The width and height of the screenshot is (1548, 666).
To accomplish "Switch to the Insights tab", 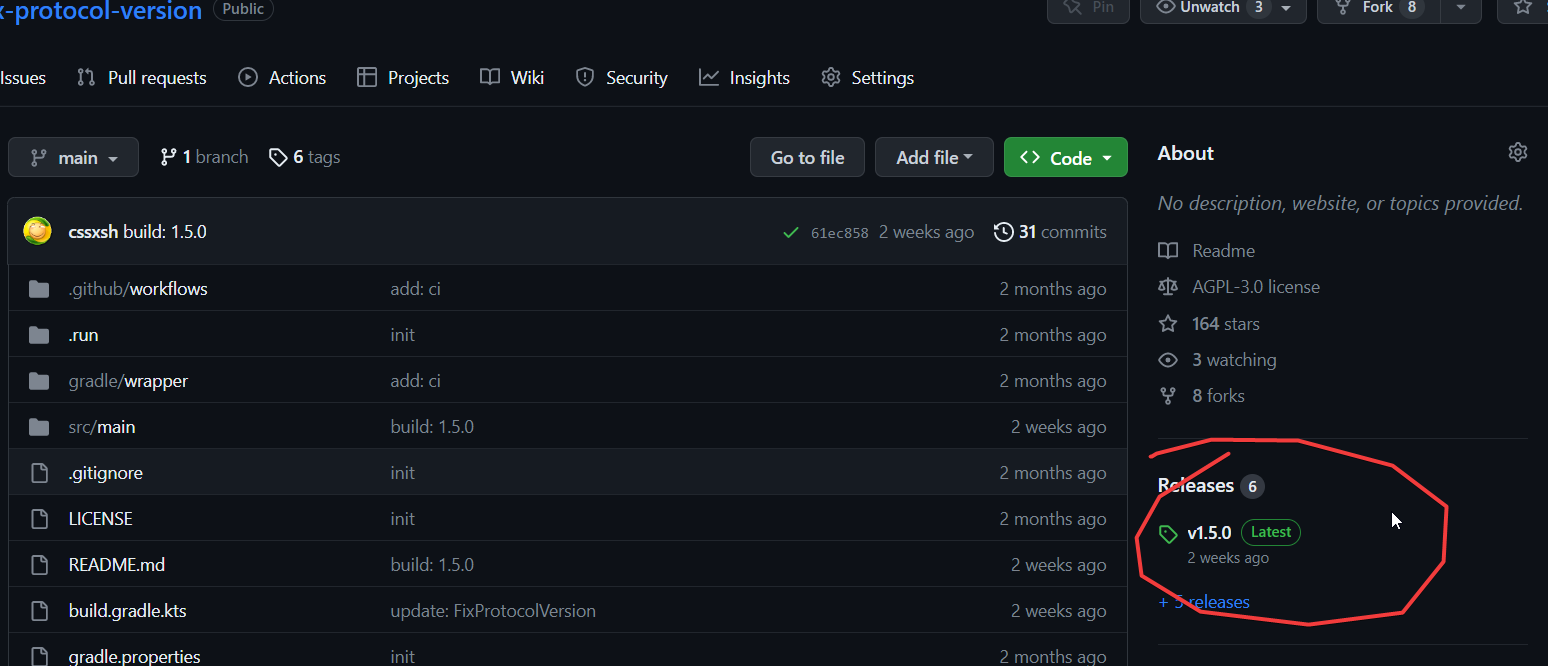I will pyautogui.click(x=744, y=77).
